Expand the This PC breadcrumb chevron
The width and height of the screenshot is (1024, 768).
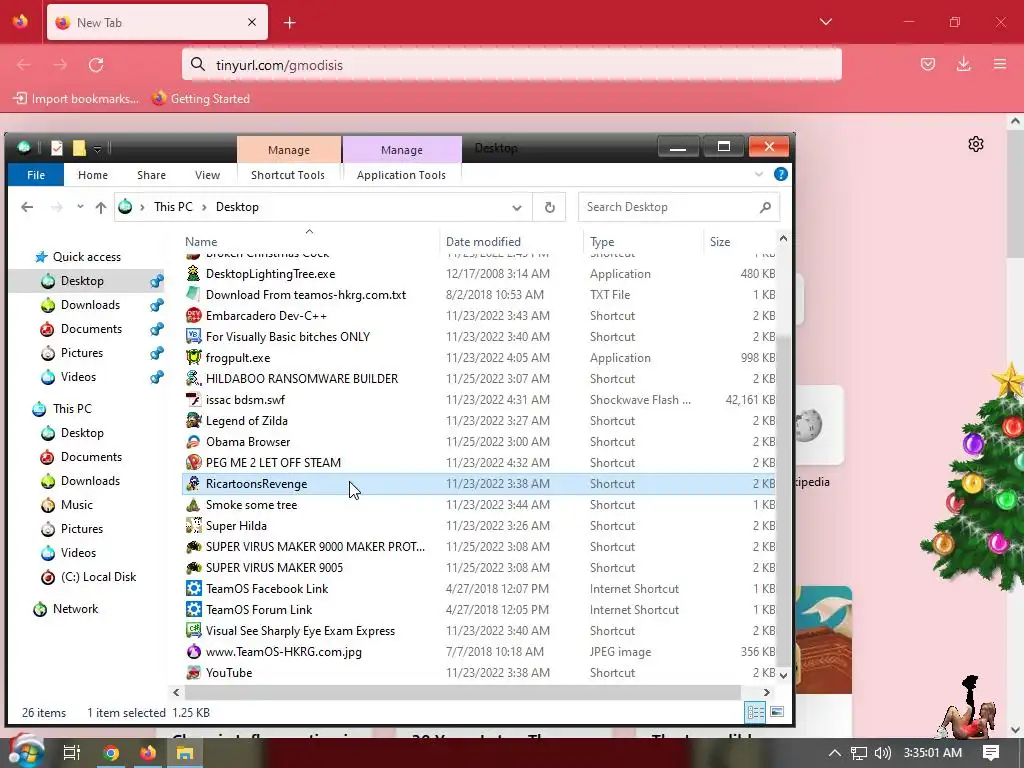[x=204, y=207]
